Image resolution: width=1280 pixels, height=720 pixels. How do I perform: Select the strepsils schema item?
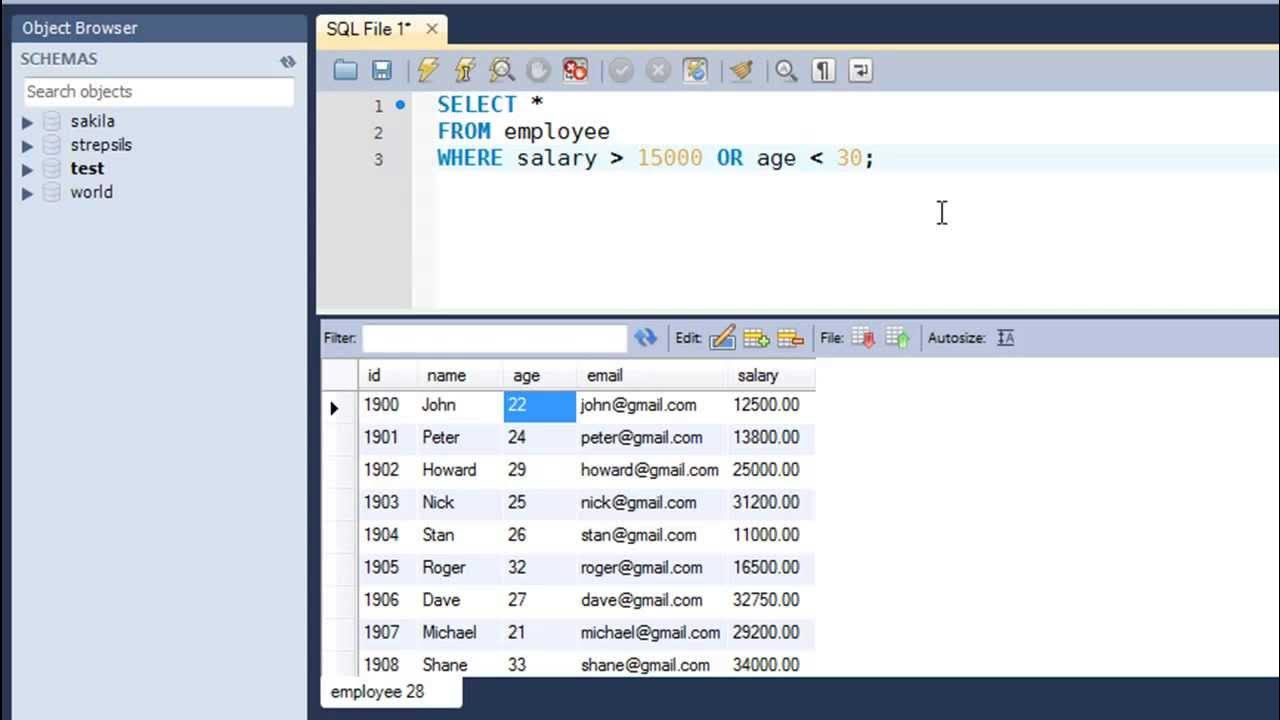pyautogui.click(x=101, y=145)
